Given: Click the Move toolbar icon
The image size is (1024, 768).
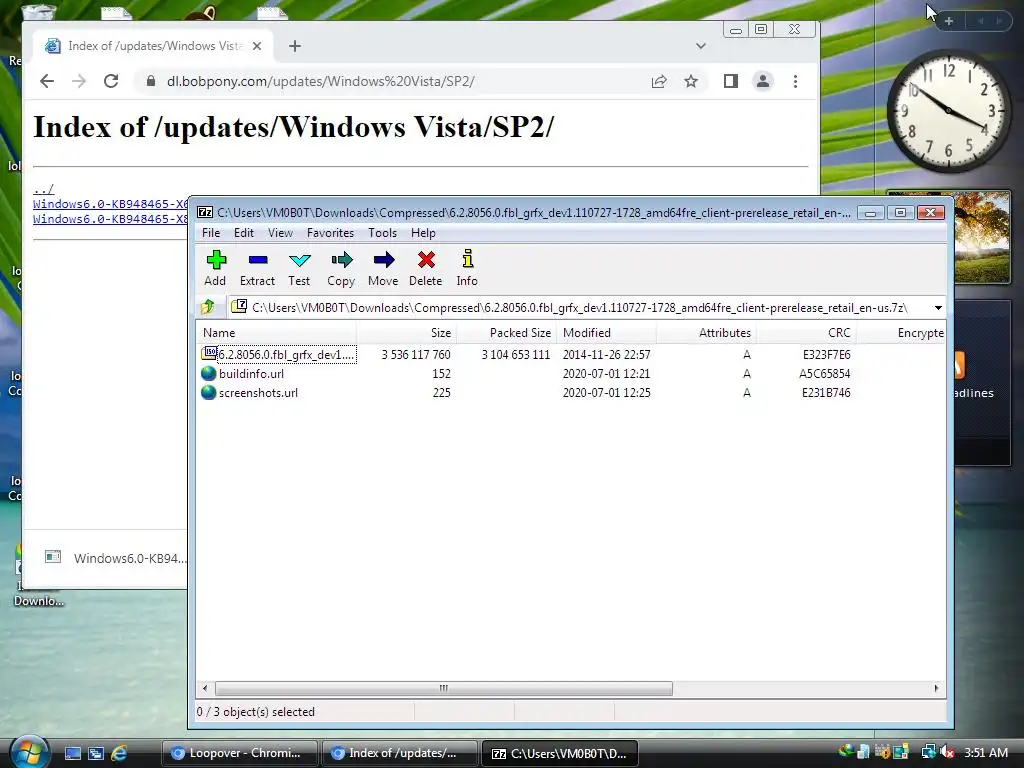Looking at the screenshot, I should 383,268.
